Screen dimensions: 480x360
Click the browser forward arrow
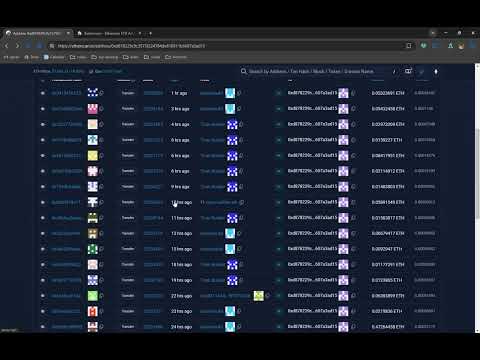(x=17, y=46)
